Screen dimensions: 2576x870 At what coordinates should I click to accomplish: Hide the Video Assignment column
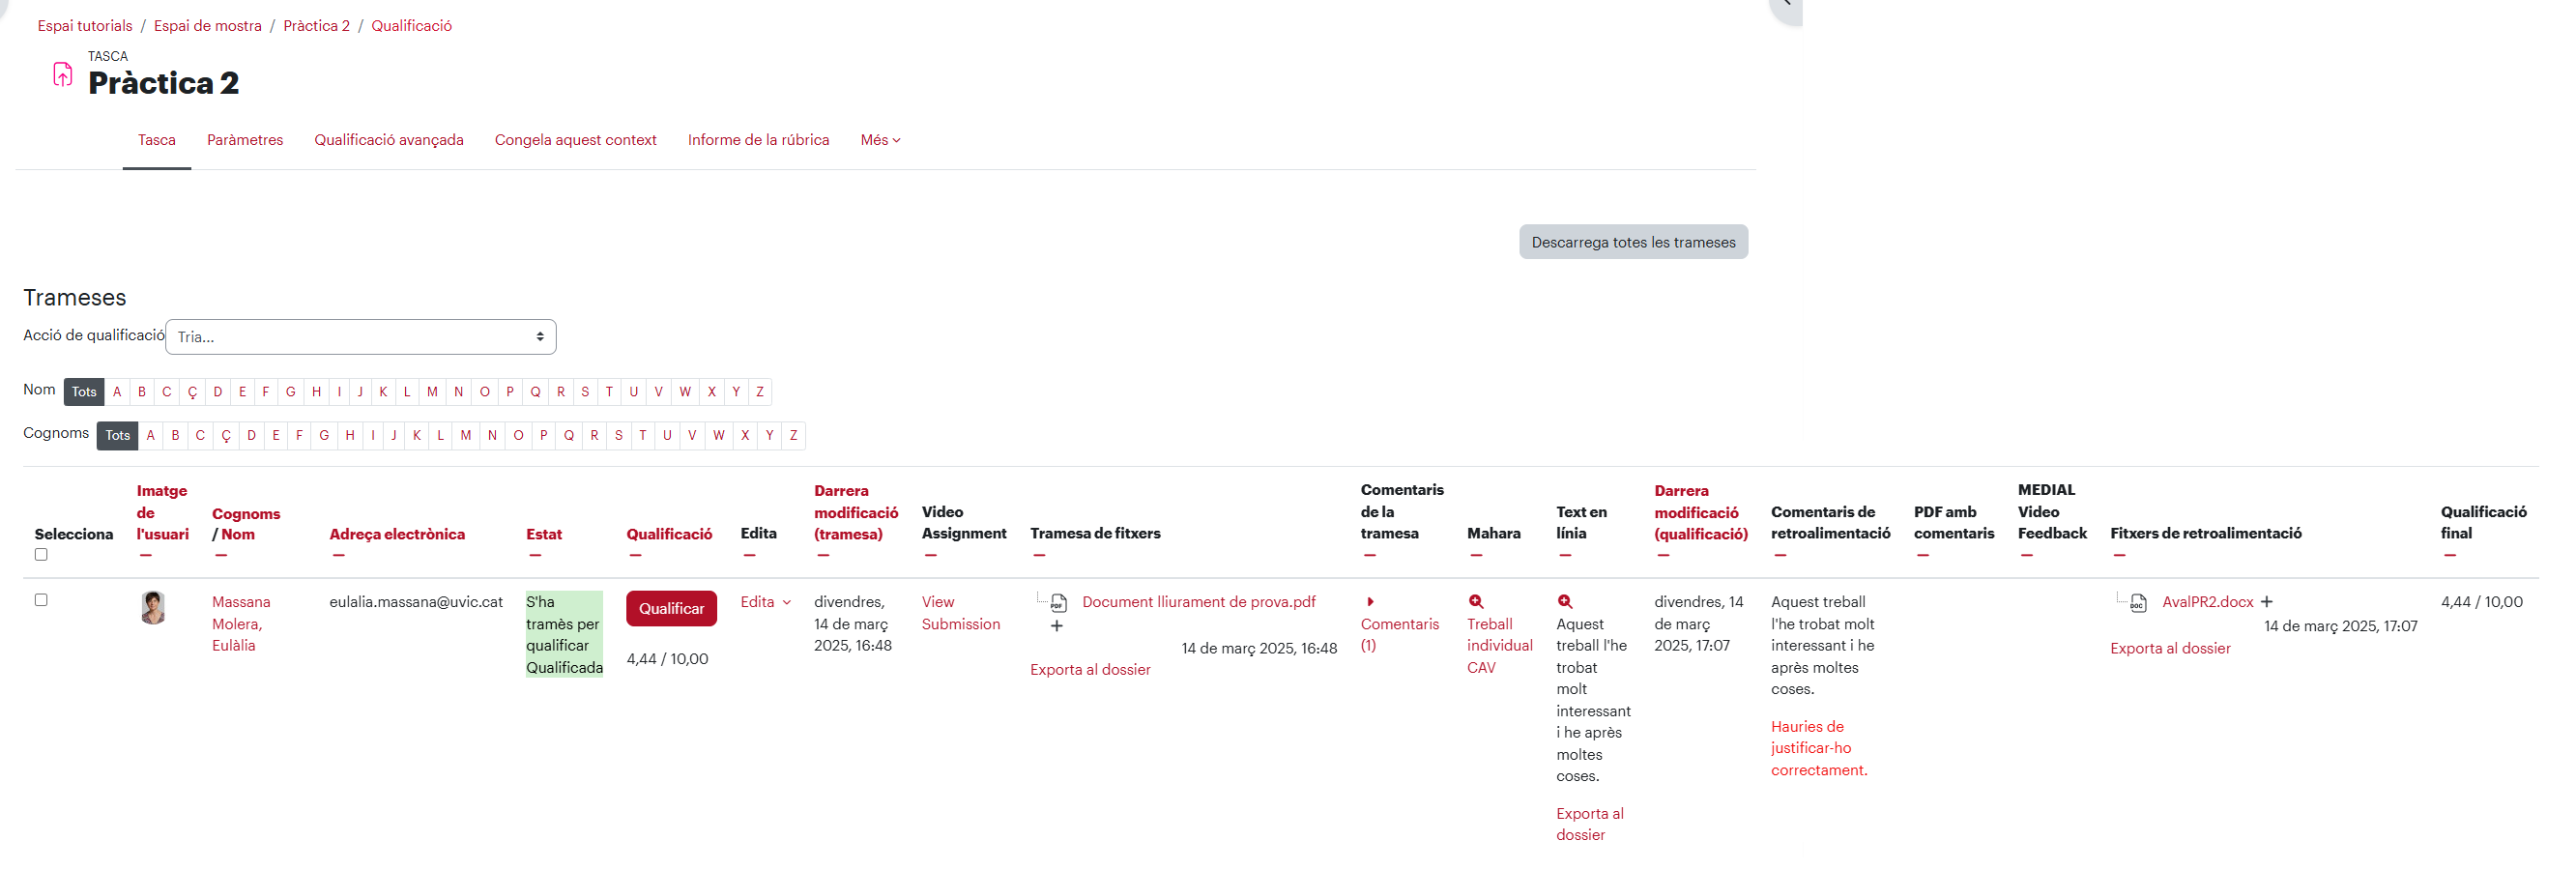click(930, 556)
